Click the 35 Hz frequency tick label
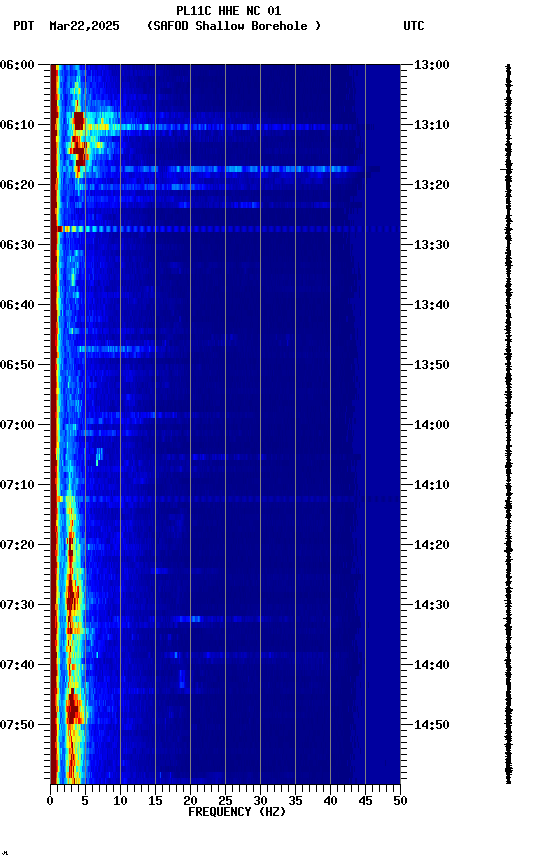The image size is (552, 864). (295, 801)
